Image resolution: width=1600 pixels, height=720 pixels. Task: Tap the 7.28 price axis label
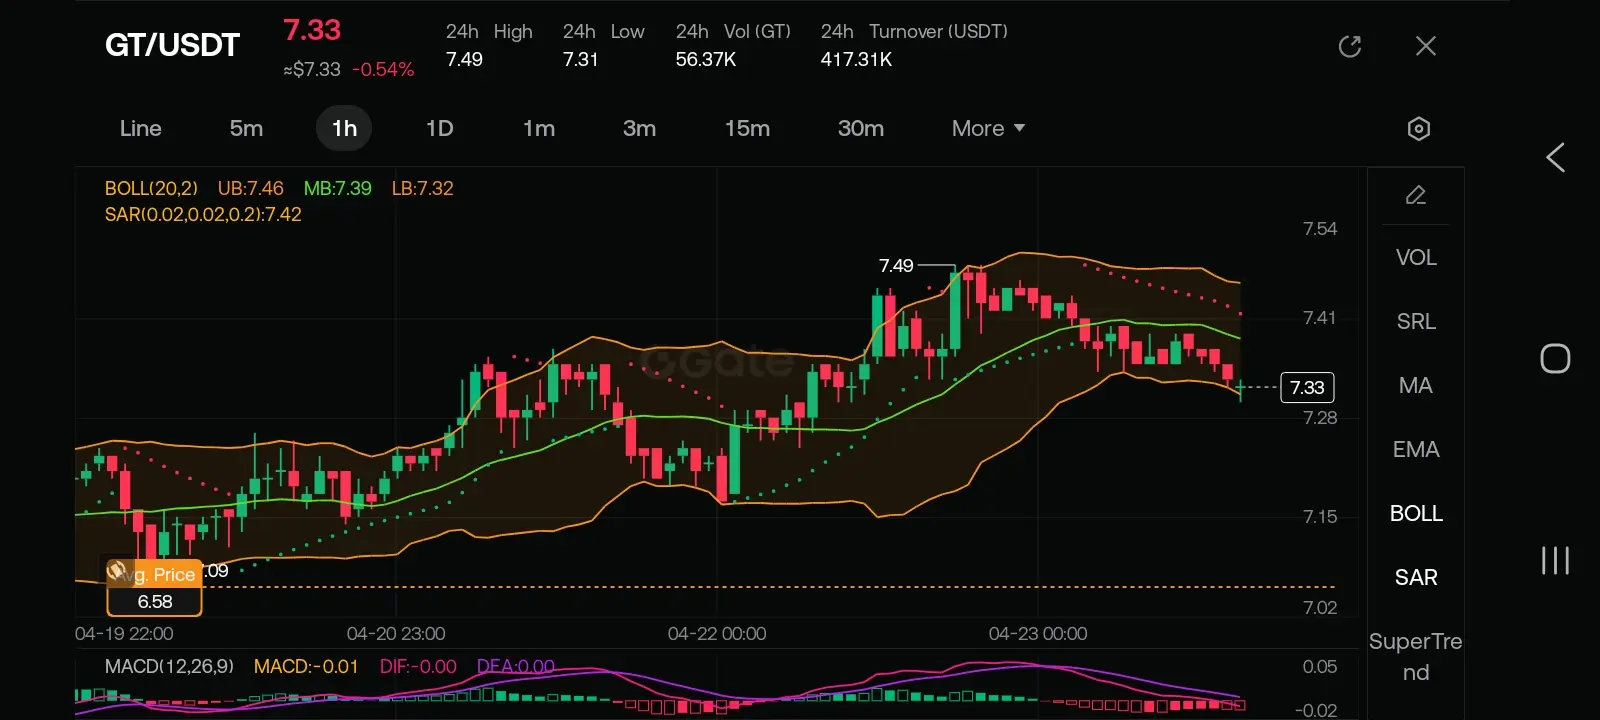(1320, 418)
